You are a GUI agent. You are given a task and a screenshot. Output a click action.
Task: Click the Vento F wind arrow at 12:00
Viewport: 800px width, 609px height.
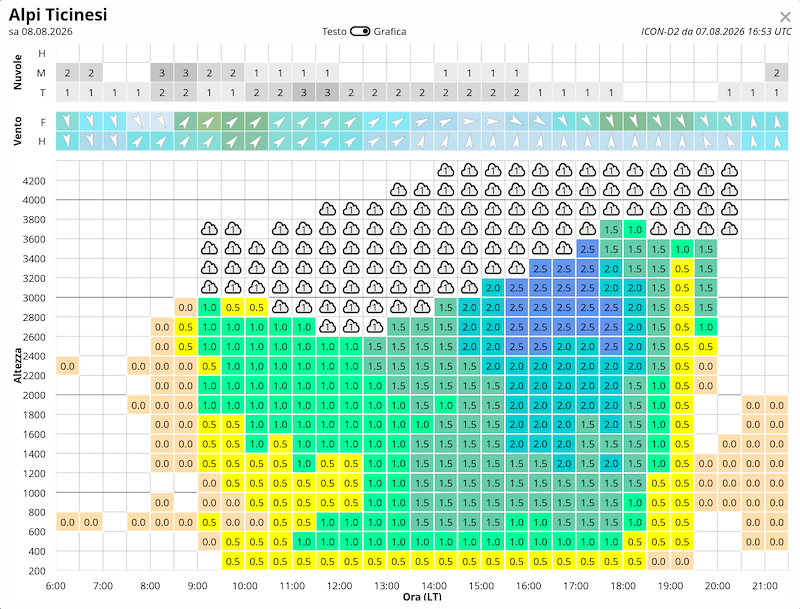click(351, 122)
